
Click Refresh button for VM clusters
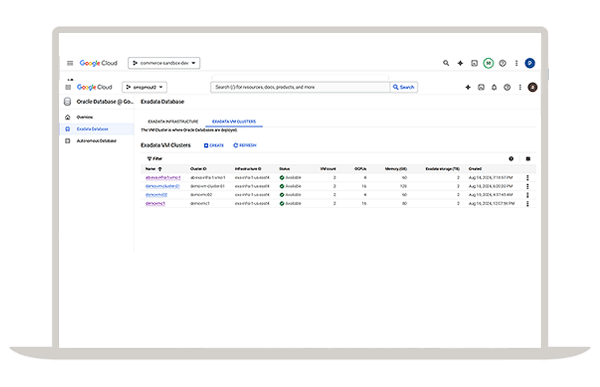[x=245, y=145]
